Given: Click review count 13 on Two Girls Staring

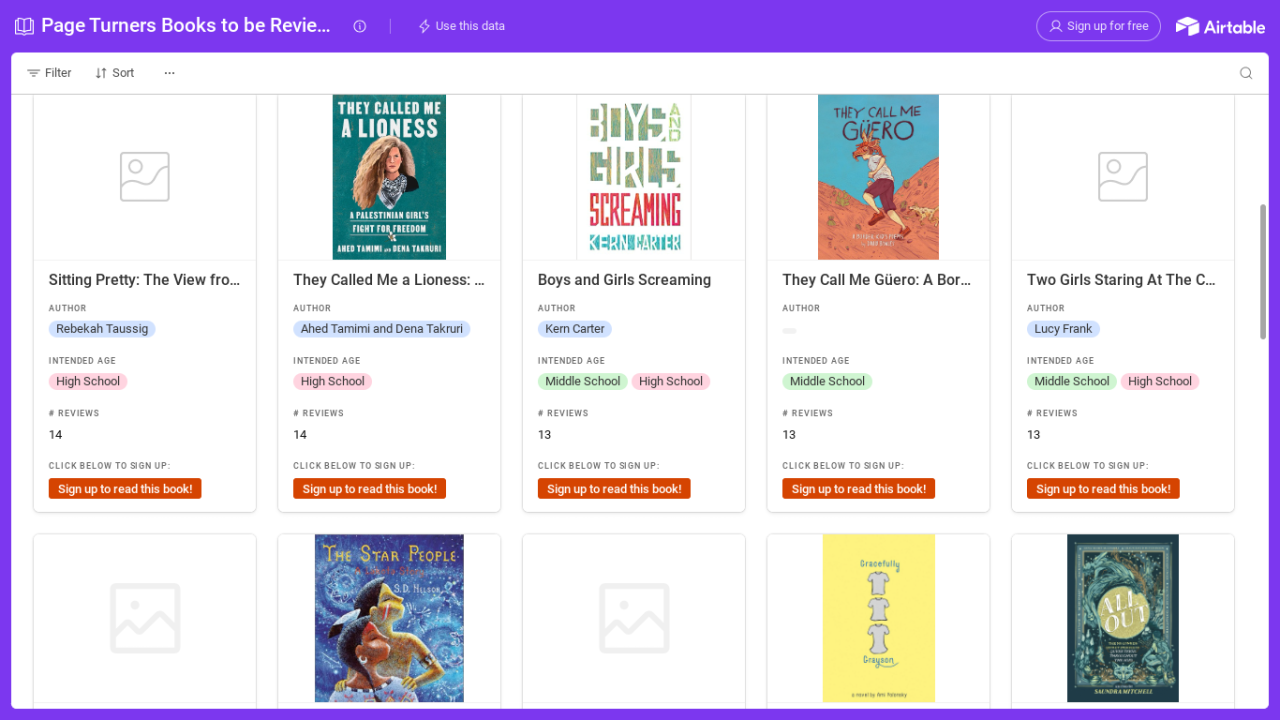Looking at the screenshot, I should click(x=1034, y=435).
